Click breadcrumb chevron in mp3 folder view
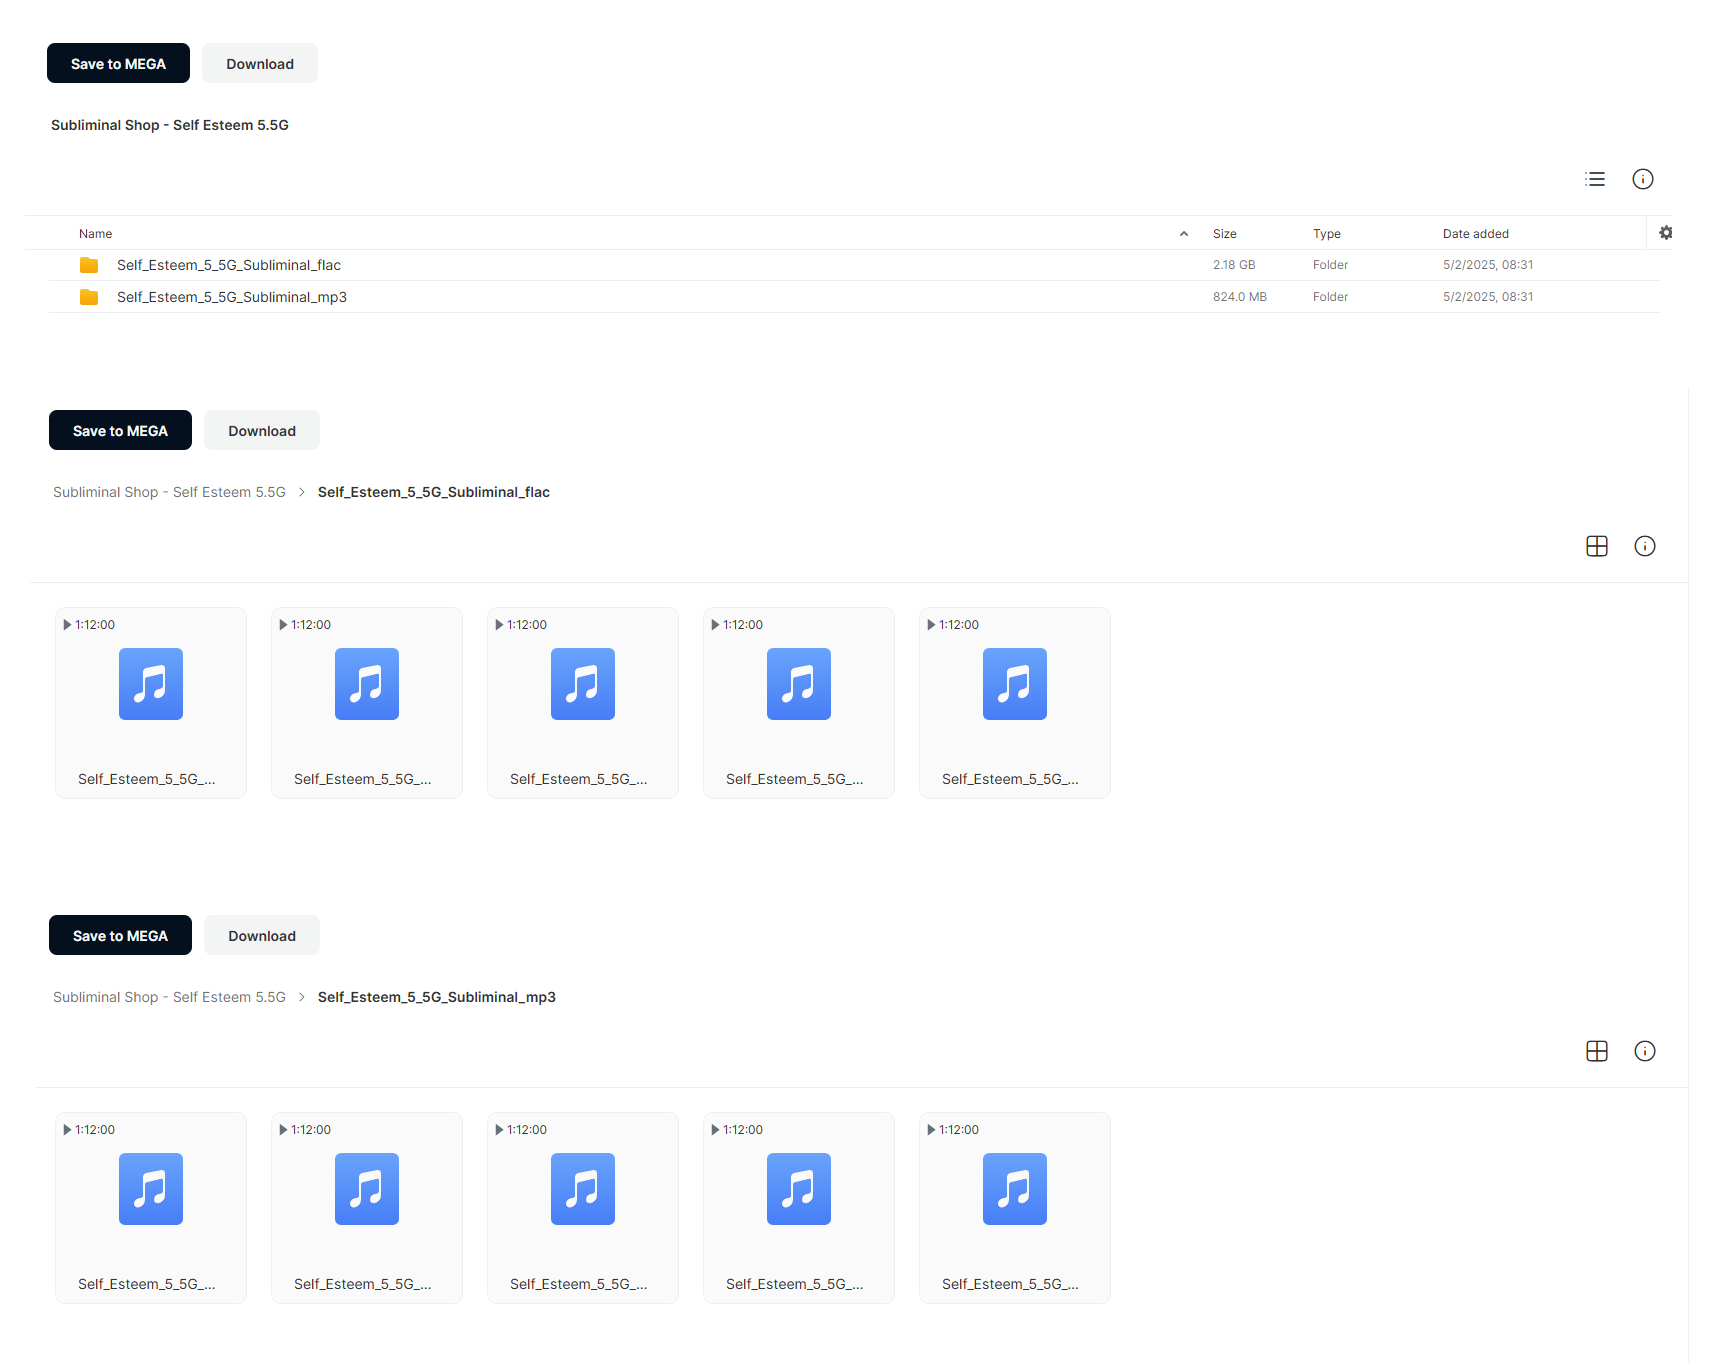 tap(302, 997)
